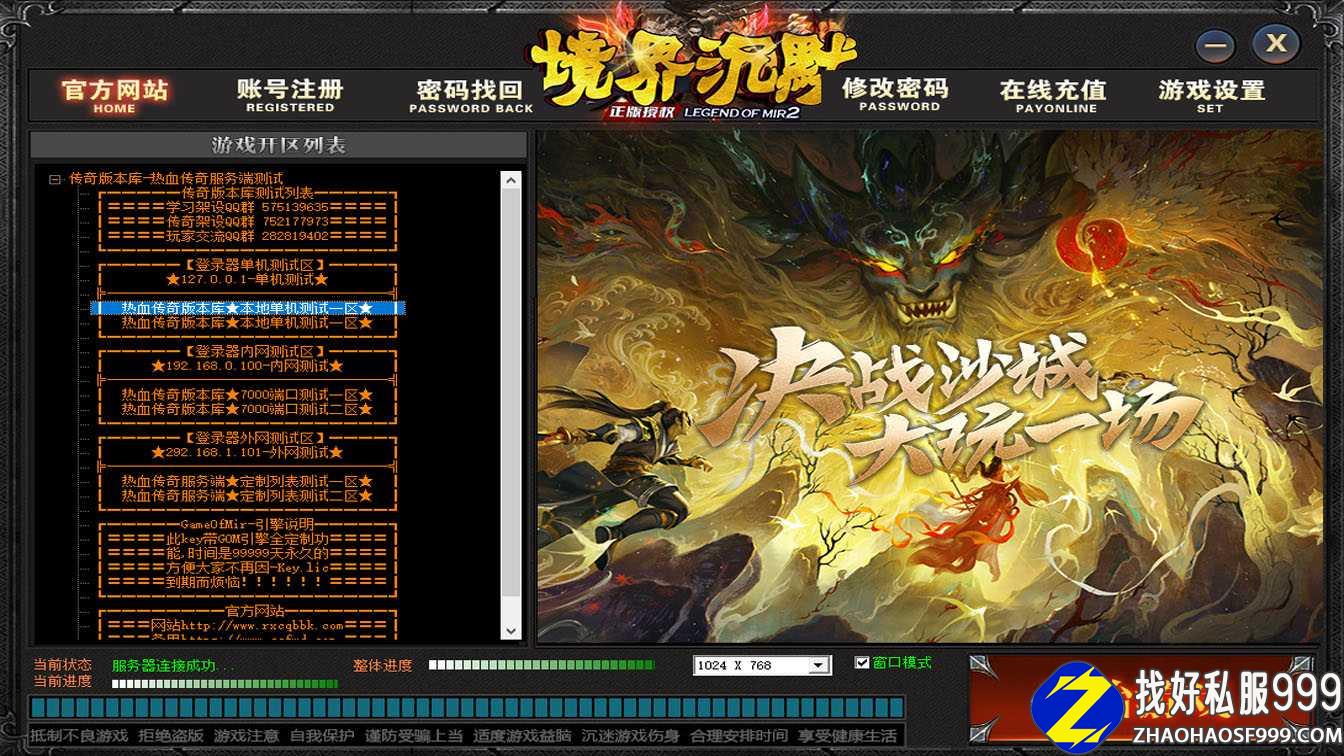
Task: Choose 定制列表测试一区 server
Action: (x=247, y=481)
